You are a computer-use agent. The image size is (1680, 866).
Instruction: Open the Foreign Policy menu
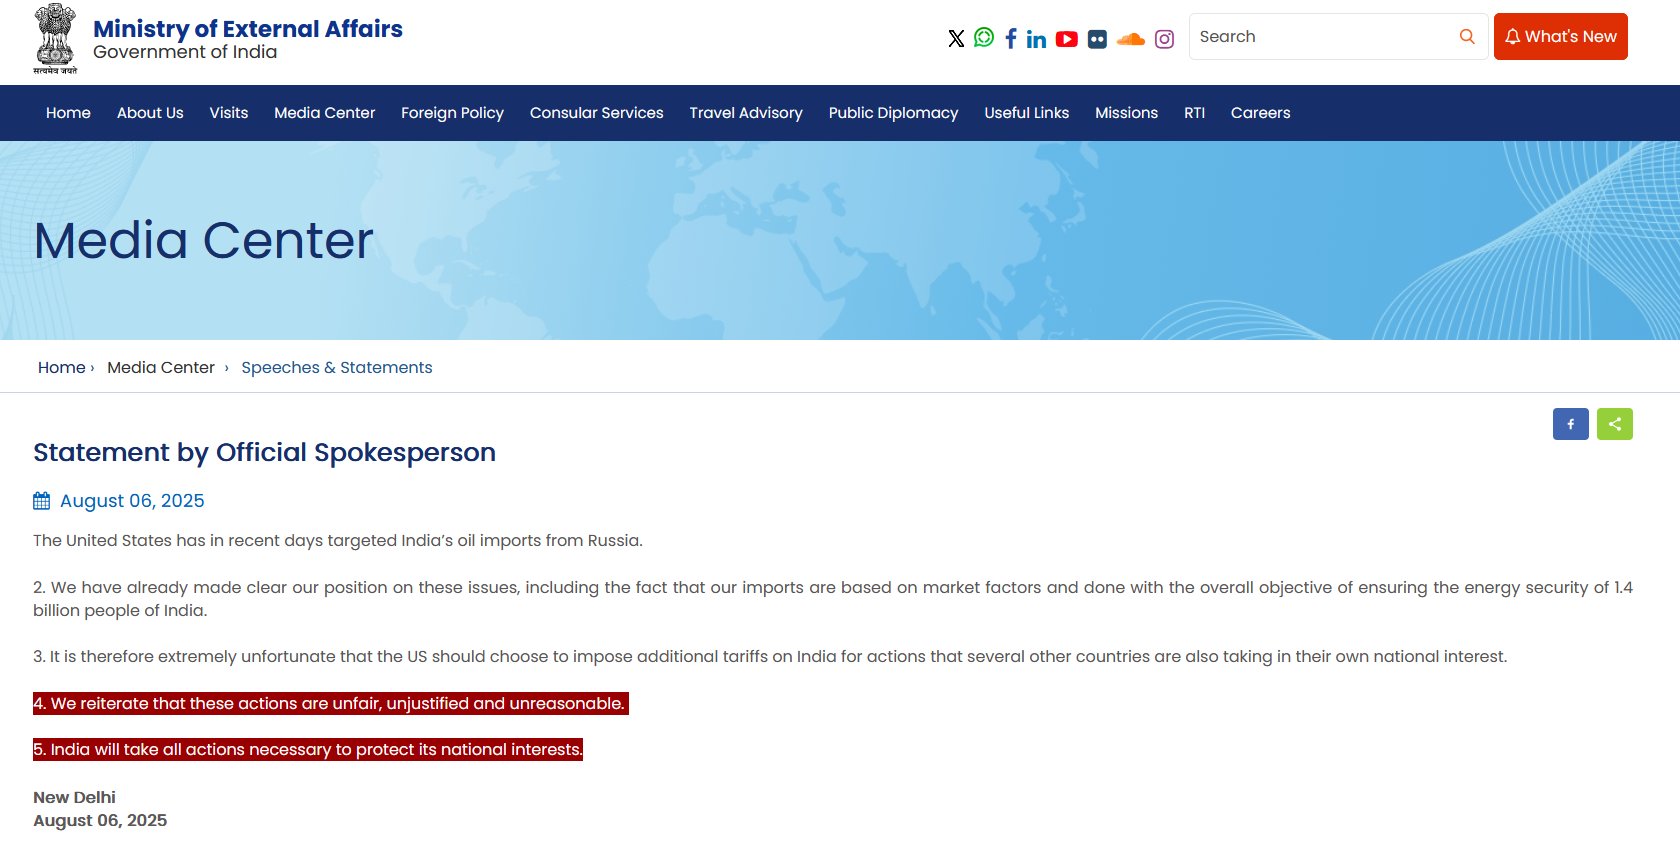452,113
